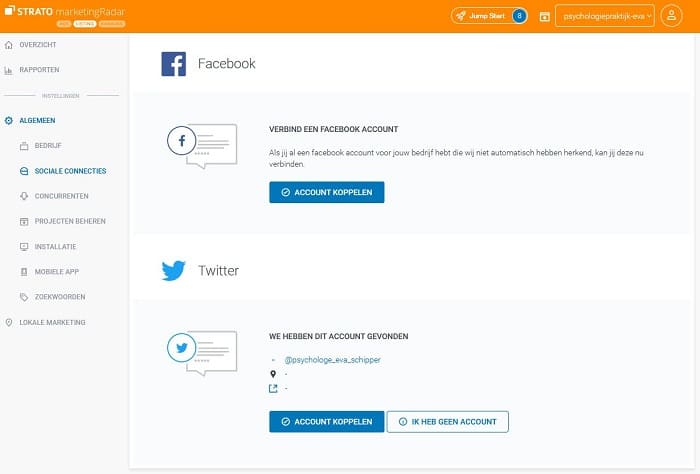Image resolution: width=700 pixels, height=474 pixels.
Task: Open Bedrijf settings
Action: click(x=48, y=146)
